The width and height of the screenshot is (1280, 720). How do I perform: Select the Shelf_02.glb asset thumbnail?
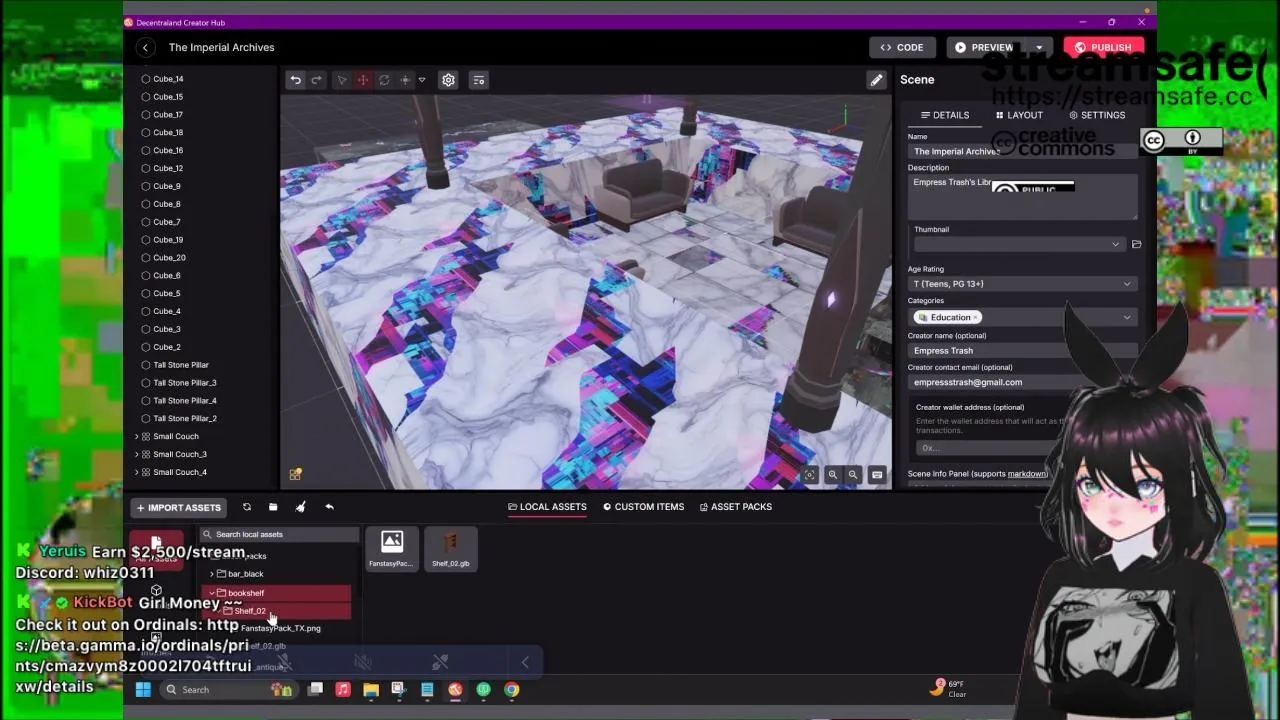[x=451, y=548]
